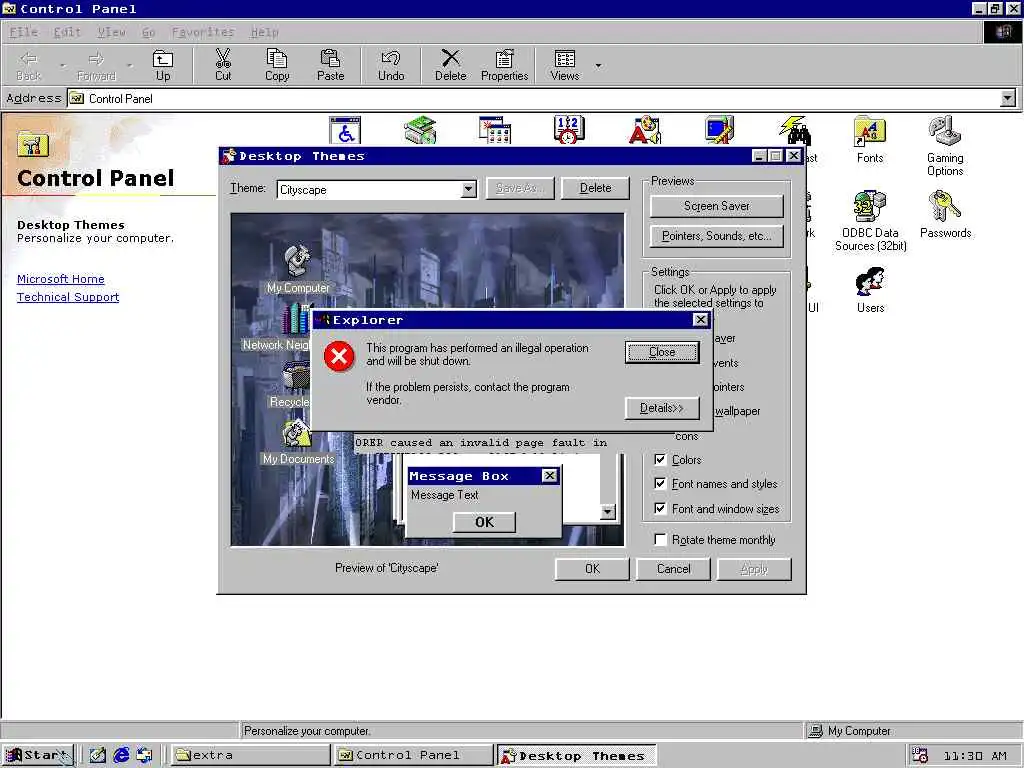
Task: Click the Delete theme button
Action: tap(596, 188)
